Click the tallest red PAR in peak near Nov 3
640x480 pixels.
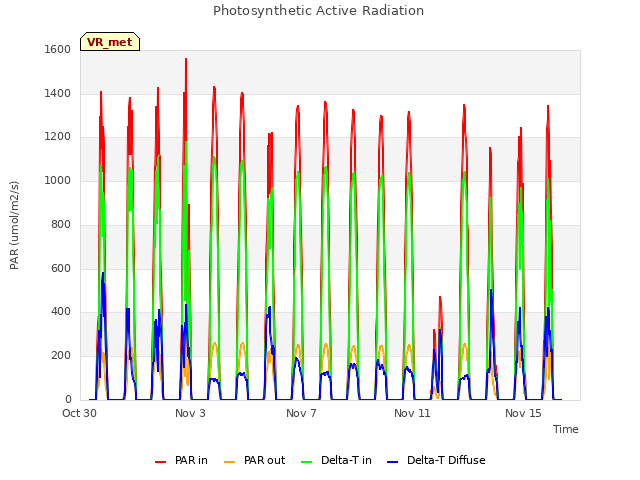(x=186, y=60)
